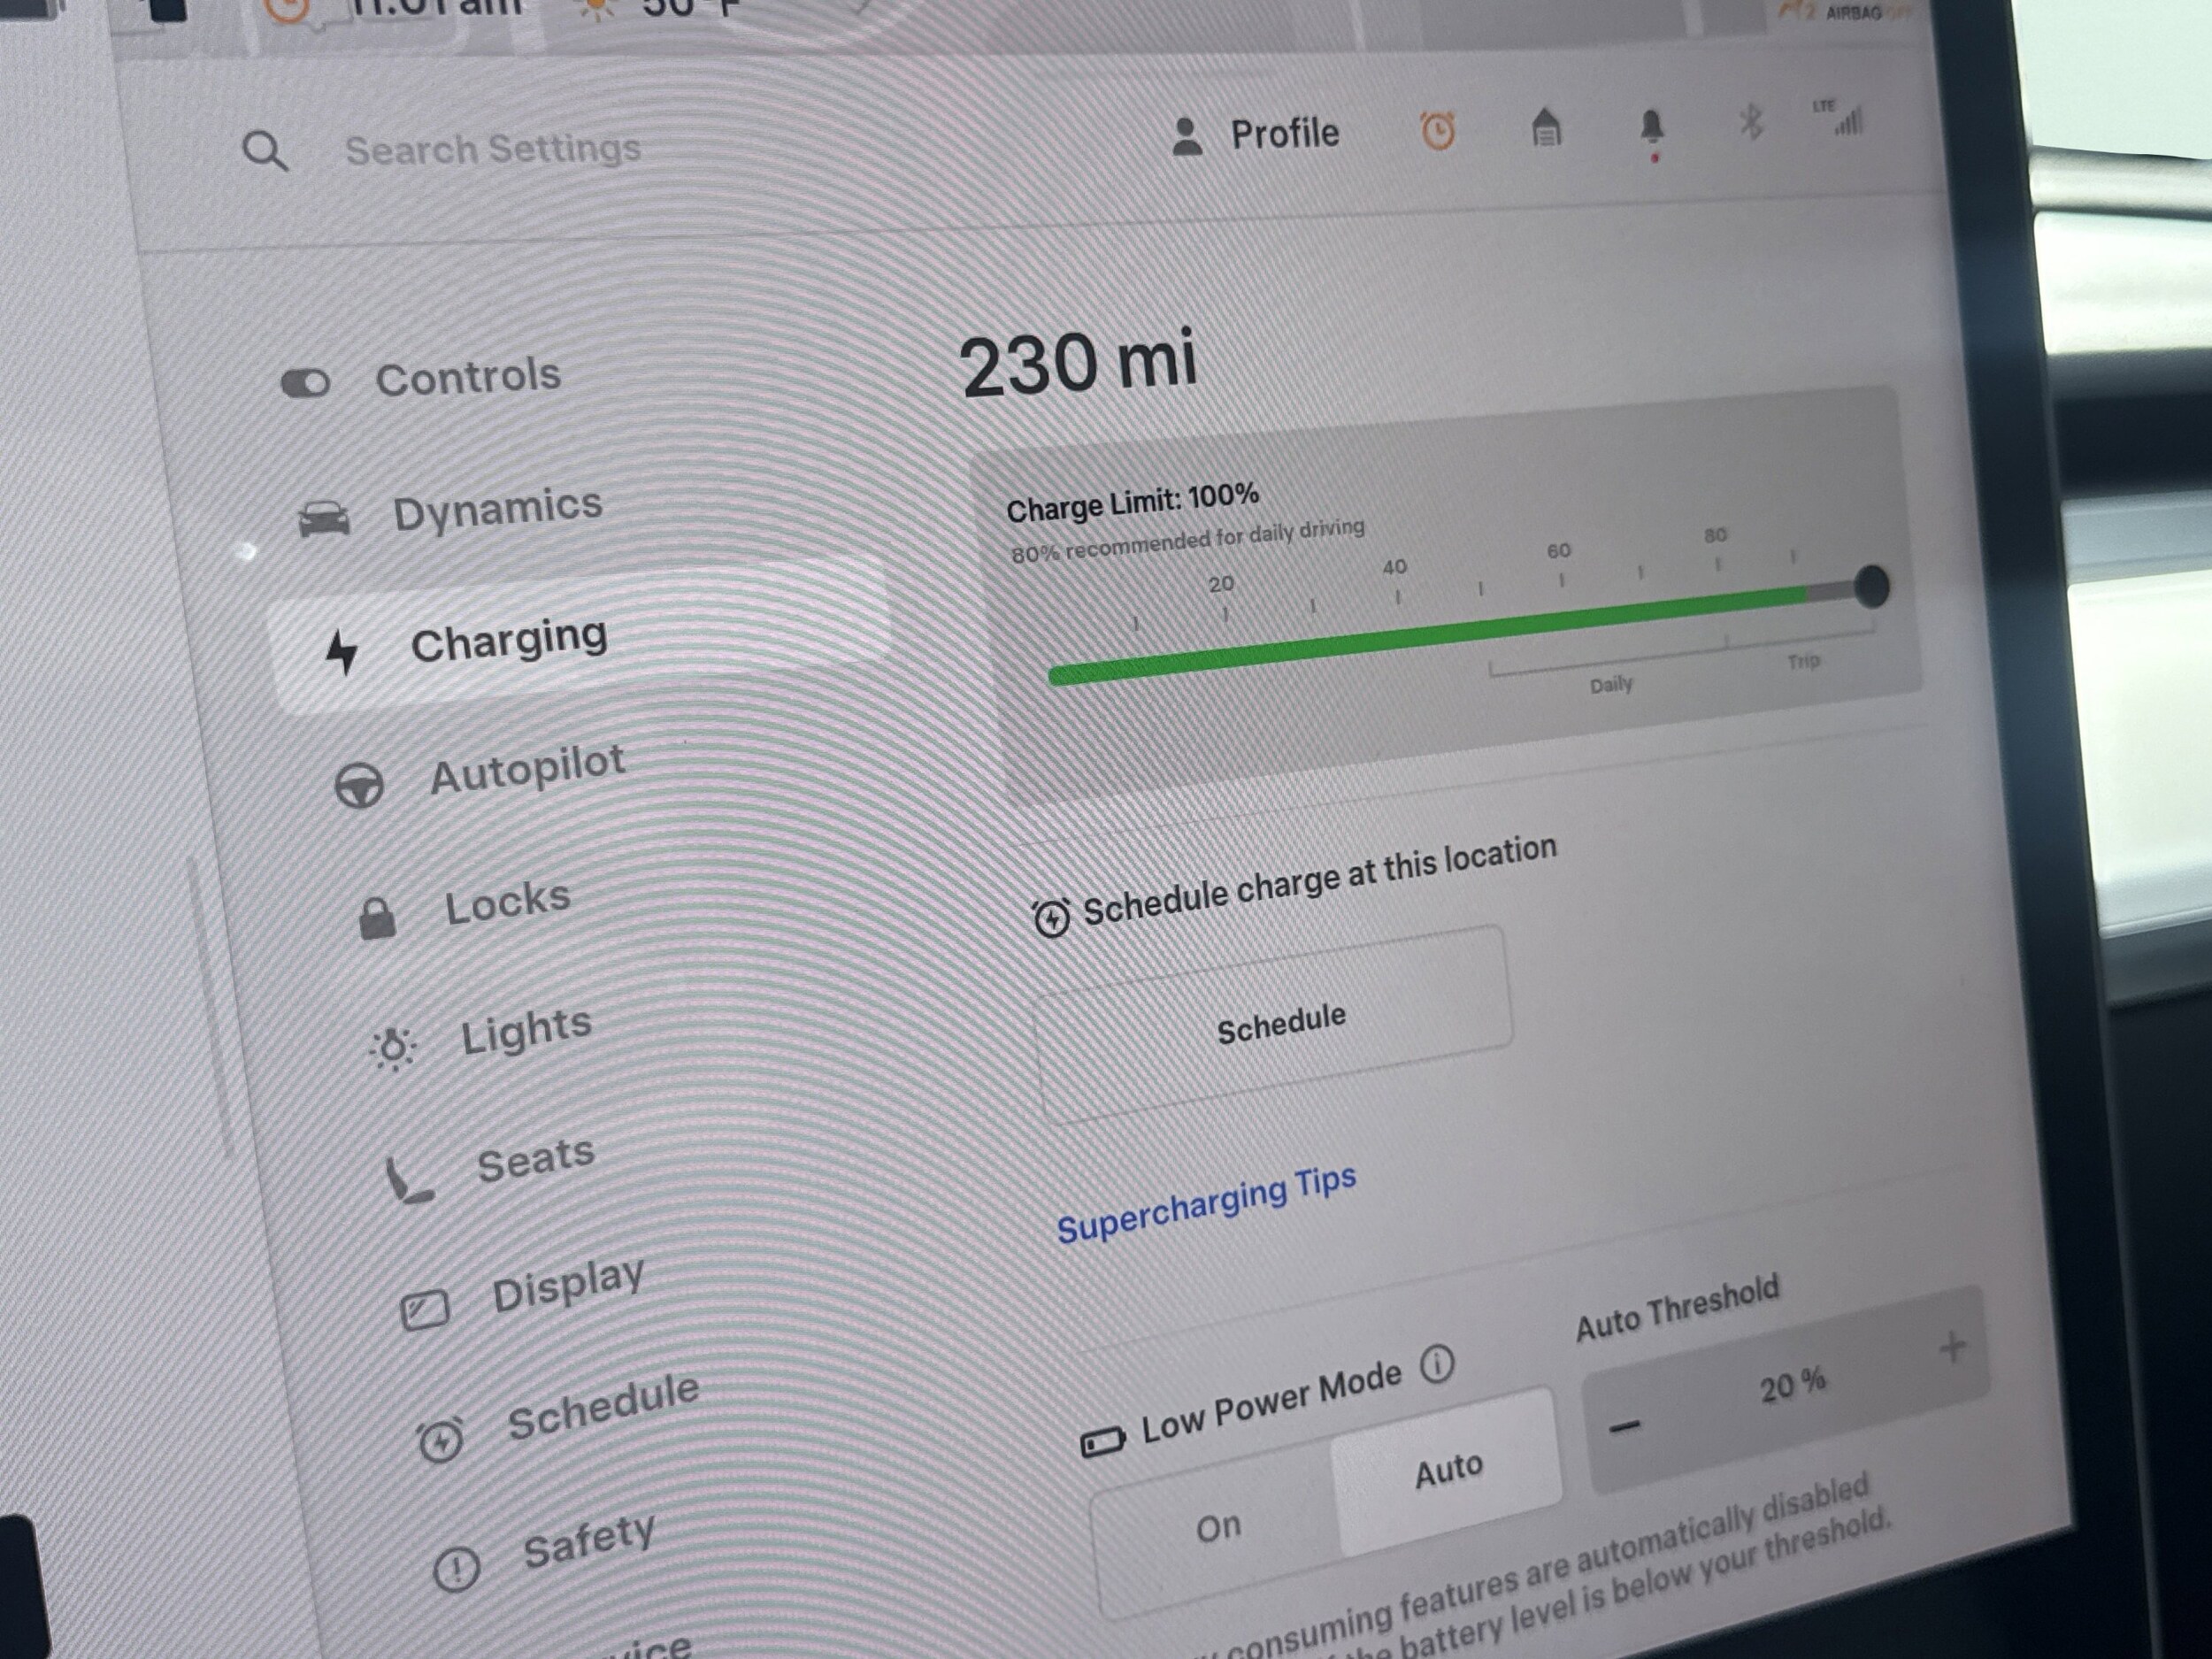Decrease Auto Threshold with minus
2212x1659 pixels.
pyautogui.click(x=1625, y=1426)
